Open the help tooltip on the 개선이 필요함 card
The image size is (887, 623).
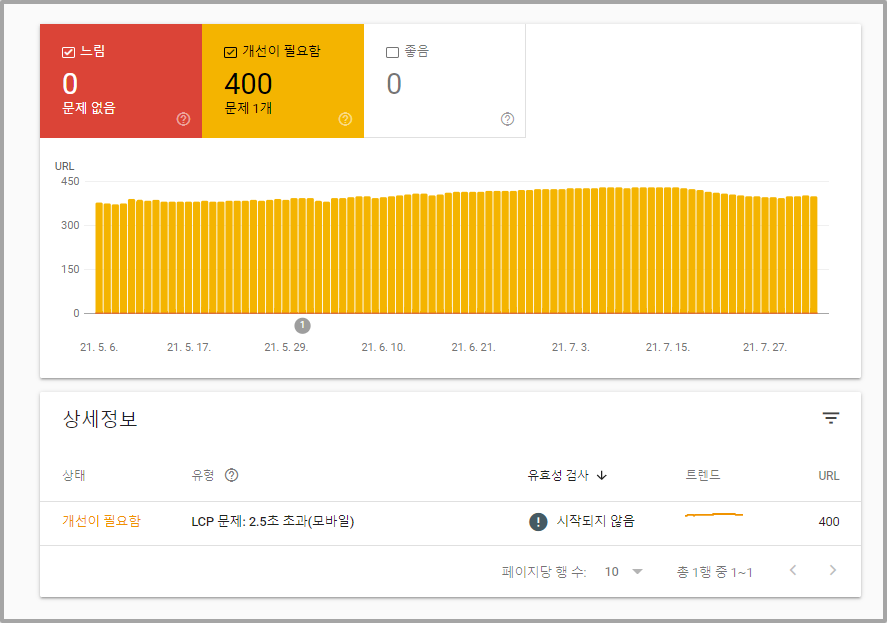345,118
